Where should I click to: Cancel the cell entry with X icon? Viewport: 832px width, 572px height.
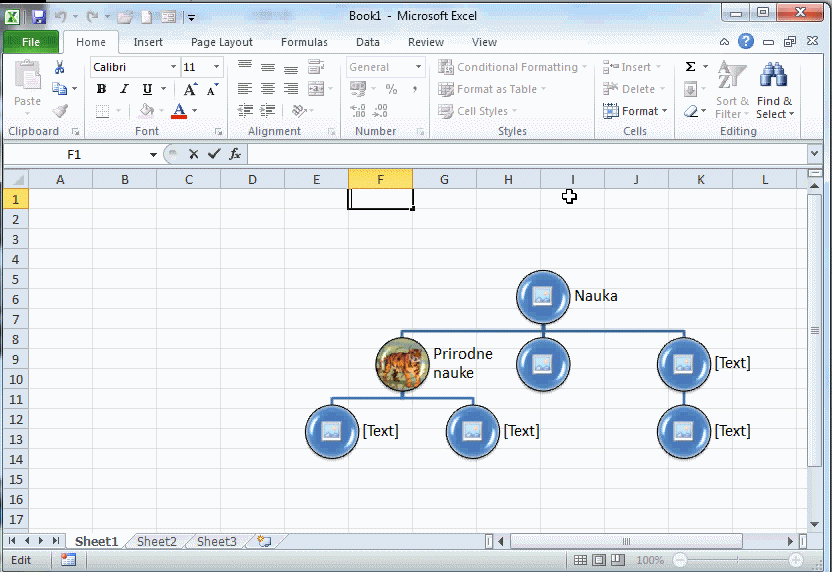(194, 154)
